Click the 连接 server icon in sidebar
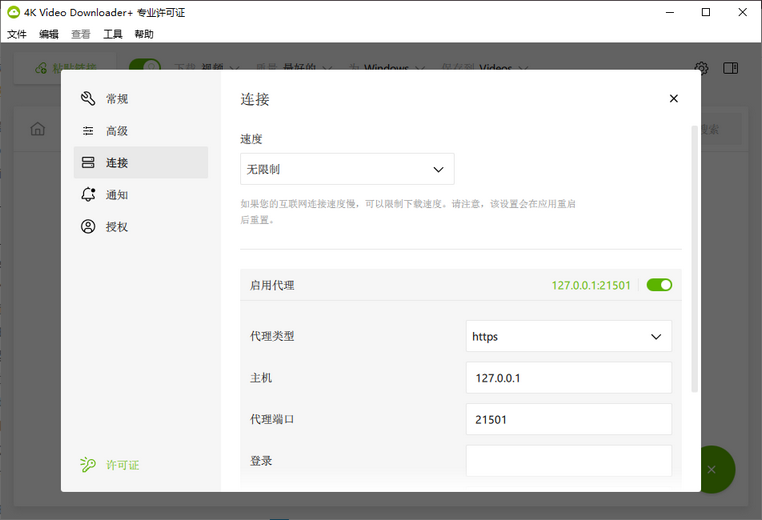Image resolution: width=762 pixels, height=520 pixels. click(x=88, y=163)
